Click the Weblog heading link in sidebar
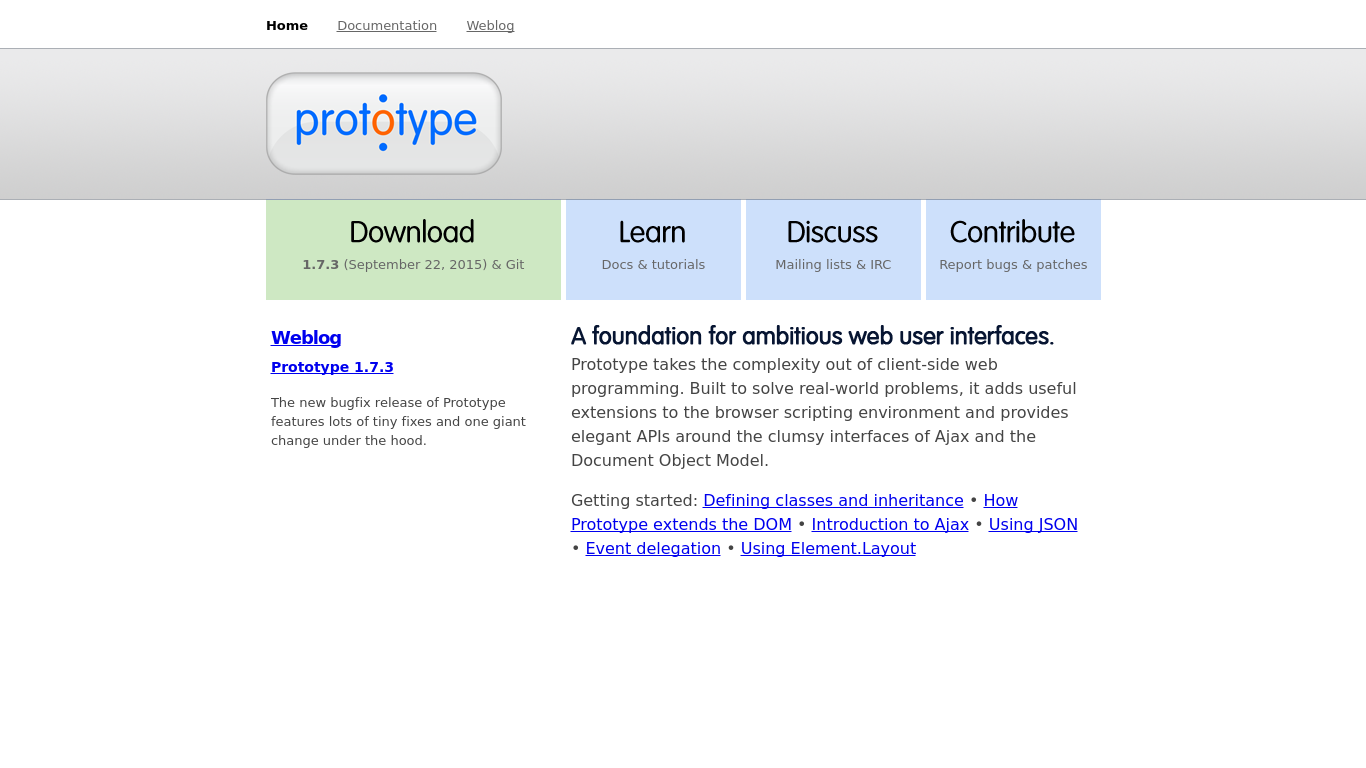This screenshot has height=768, width=1366. [306, 337]
